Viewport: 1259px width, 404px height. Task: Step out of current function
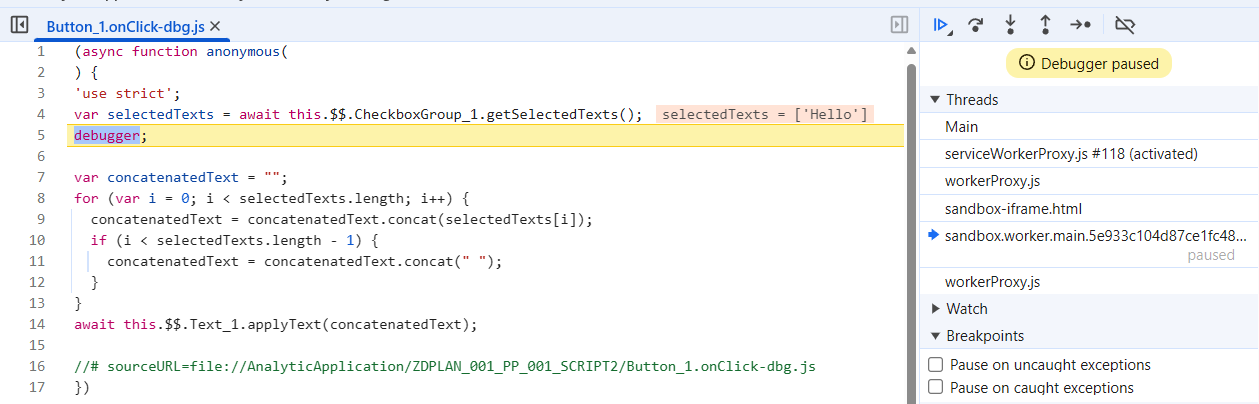(x=1045, y=25)
